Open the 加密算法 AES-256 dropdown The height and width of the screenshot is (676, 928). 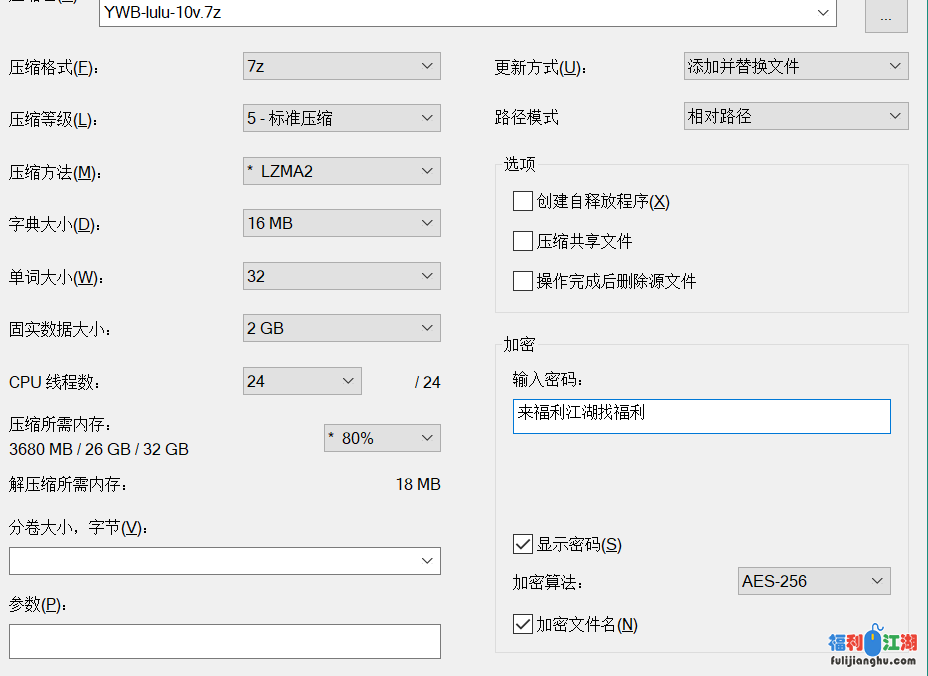(813, 581)
